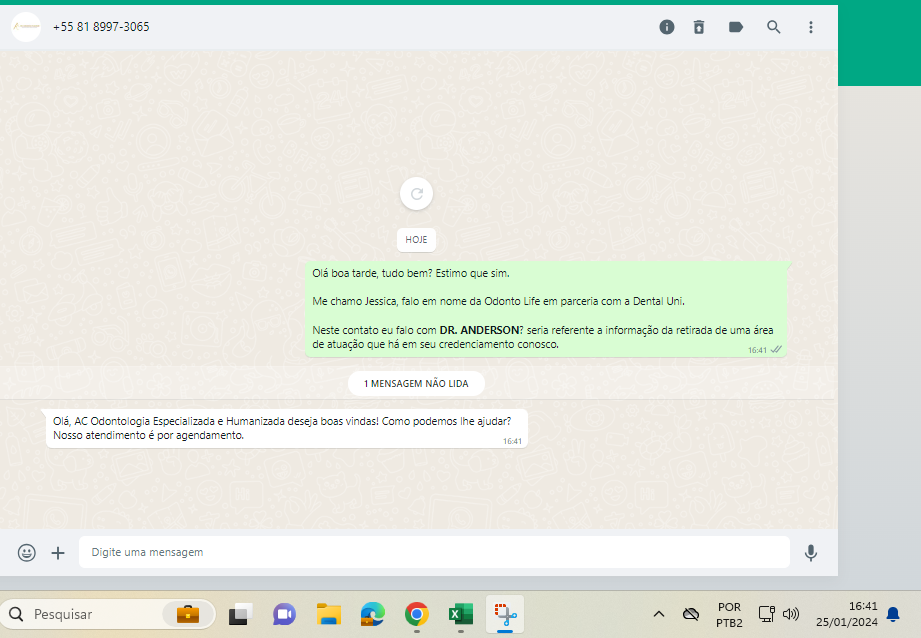921x638 pixels.
Task: Click the briefcase icon in search box
Action: click(x=188, y=615)
